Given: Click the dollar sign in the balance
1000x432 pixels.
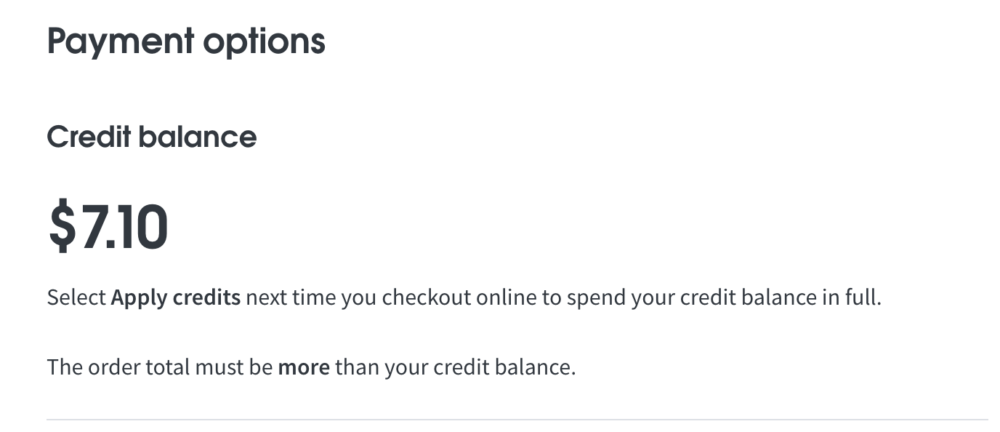Looking at the screenshot, I should click(x=62, y=228).
